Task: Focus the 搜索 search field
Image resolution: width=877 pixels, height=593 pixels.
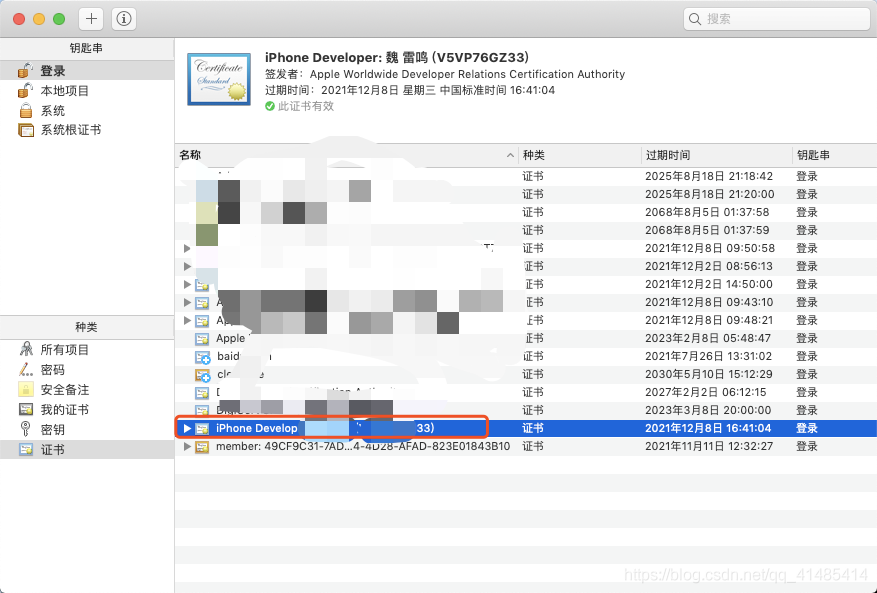Action: coord(776,19)
